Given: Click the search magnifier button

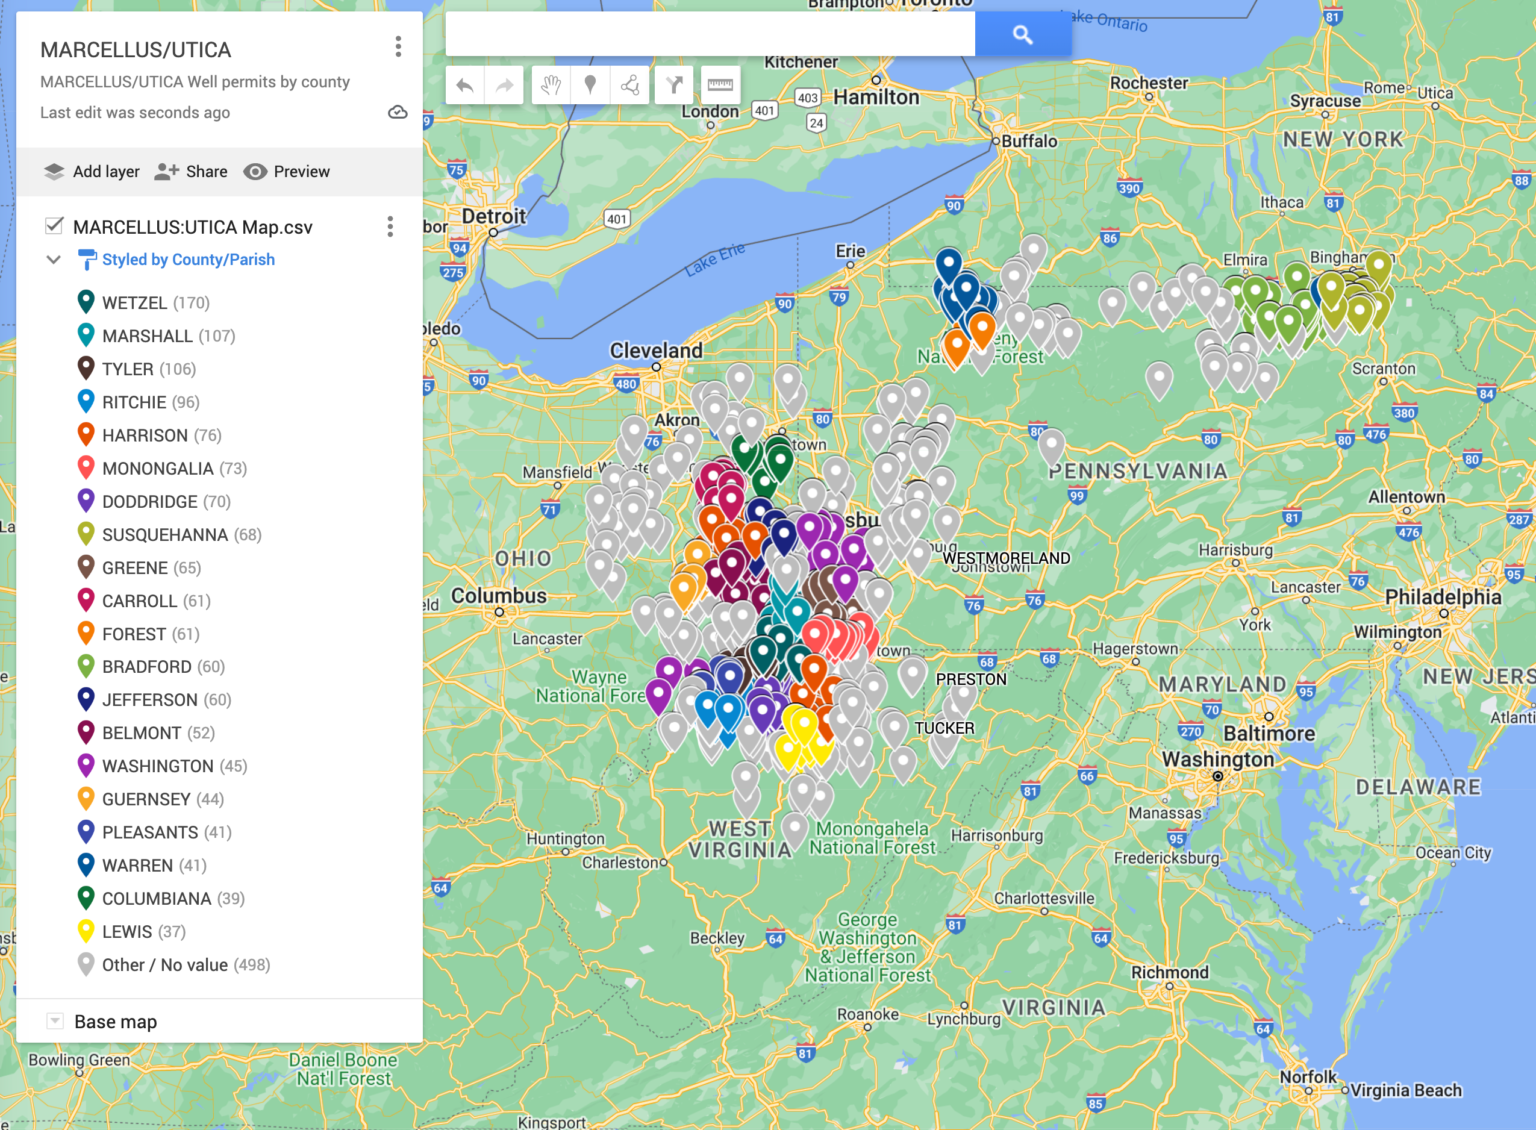Looking at the screenshot, I should coord(1021,33).
